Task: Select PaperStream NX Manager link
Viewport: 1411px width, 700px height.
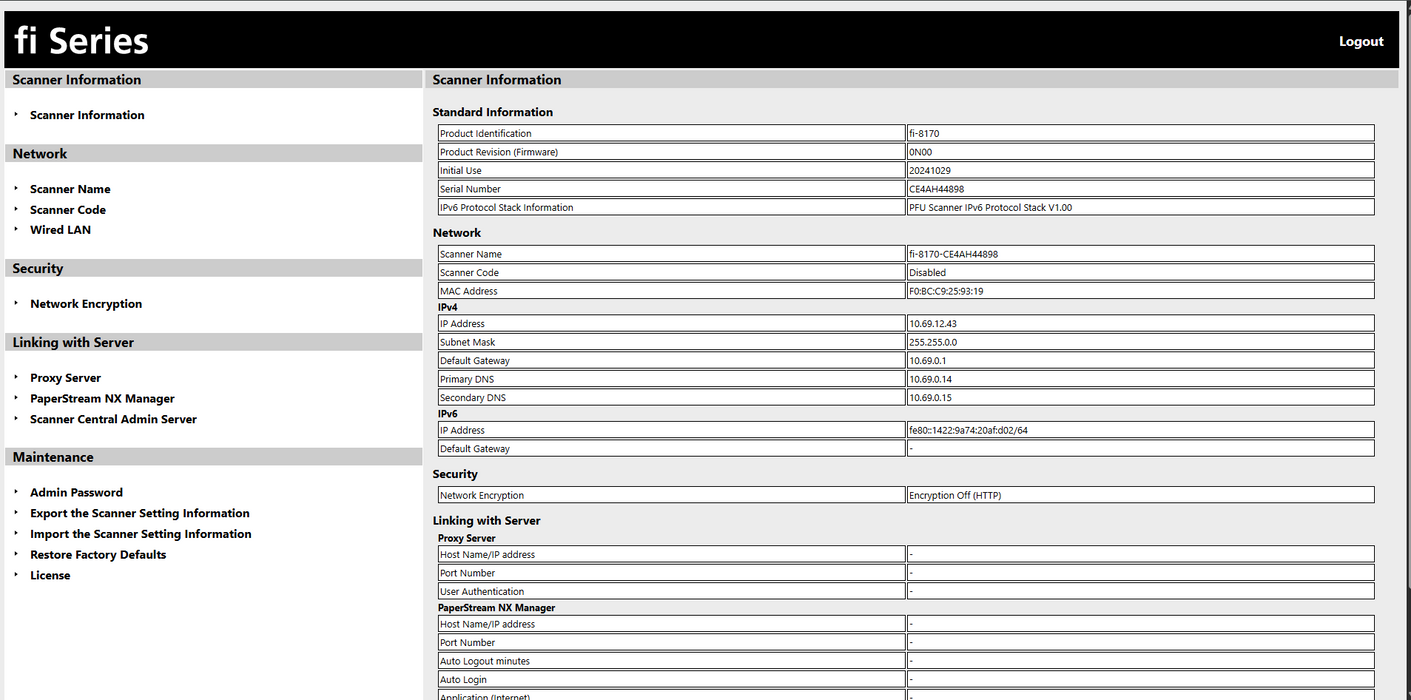Action: click(x=102, y=398)
